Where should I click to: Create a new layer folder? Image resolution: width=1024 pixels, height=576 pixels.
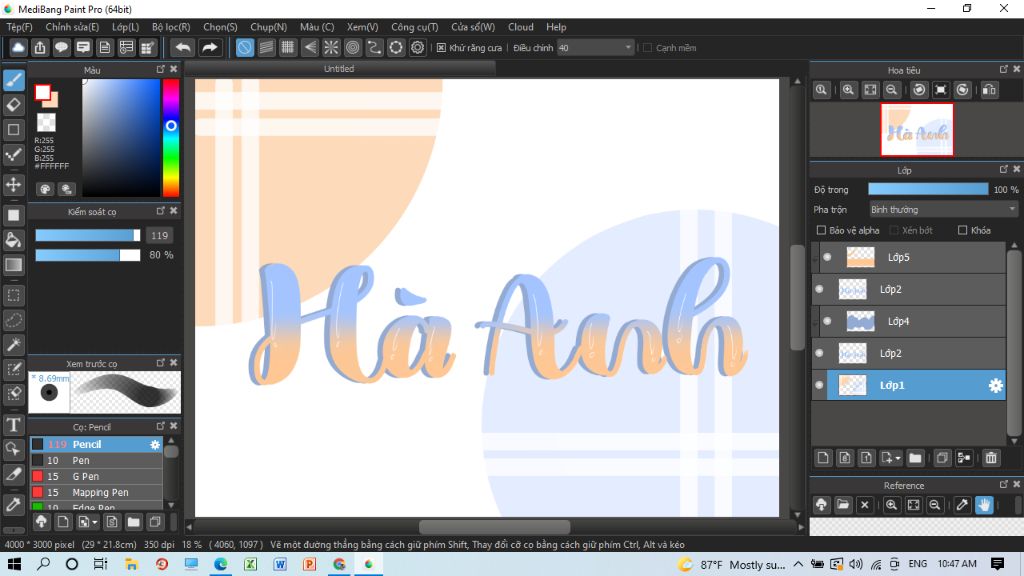point(915,458)
